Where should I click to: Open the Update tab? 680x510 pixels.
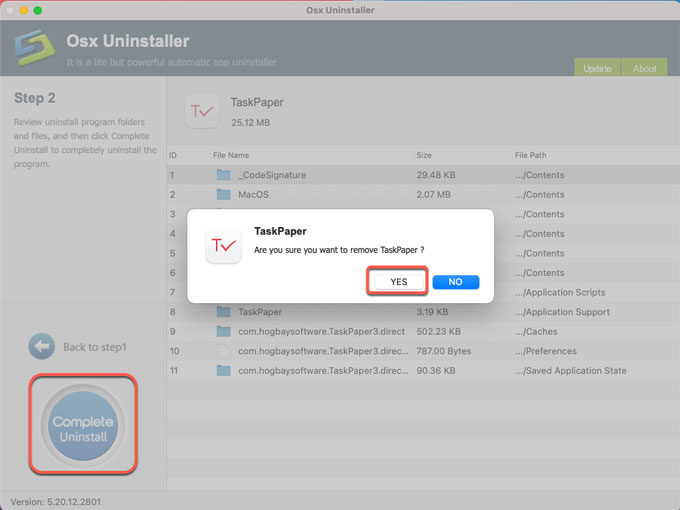click(x=597, y=68)
